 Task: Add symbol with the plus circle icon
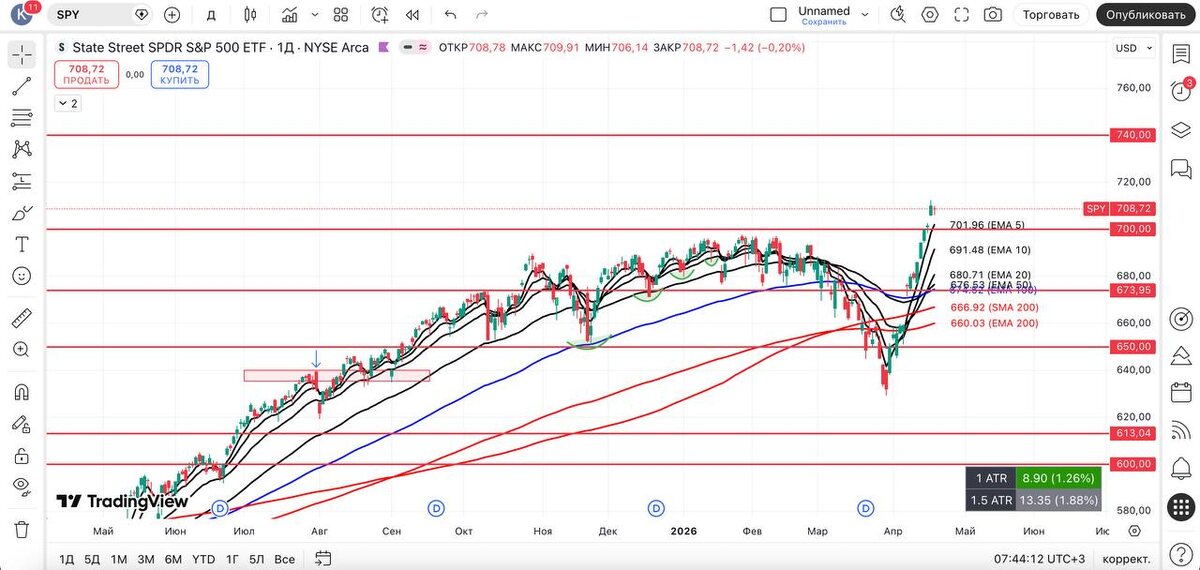(x=172, y=15)
